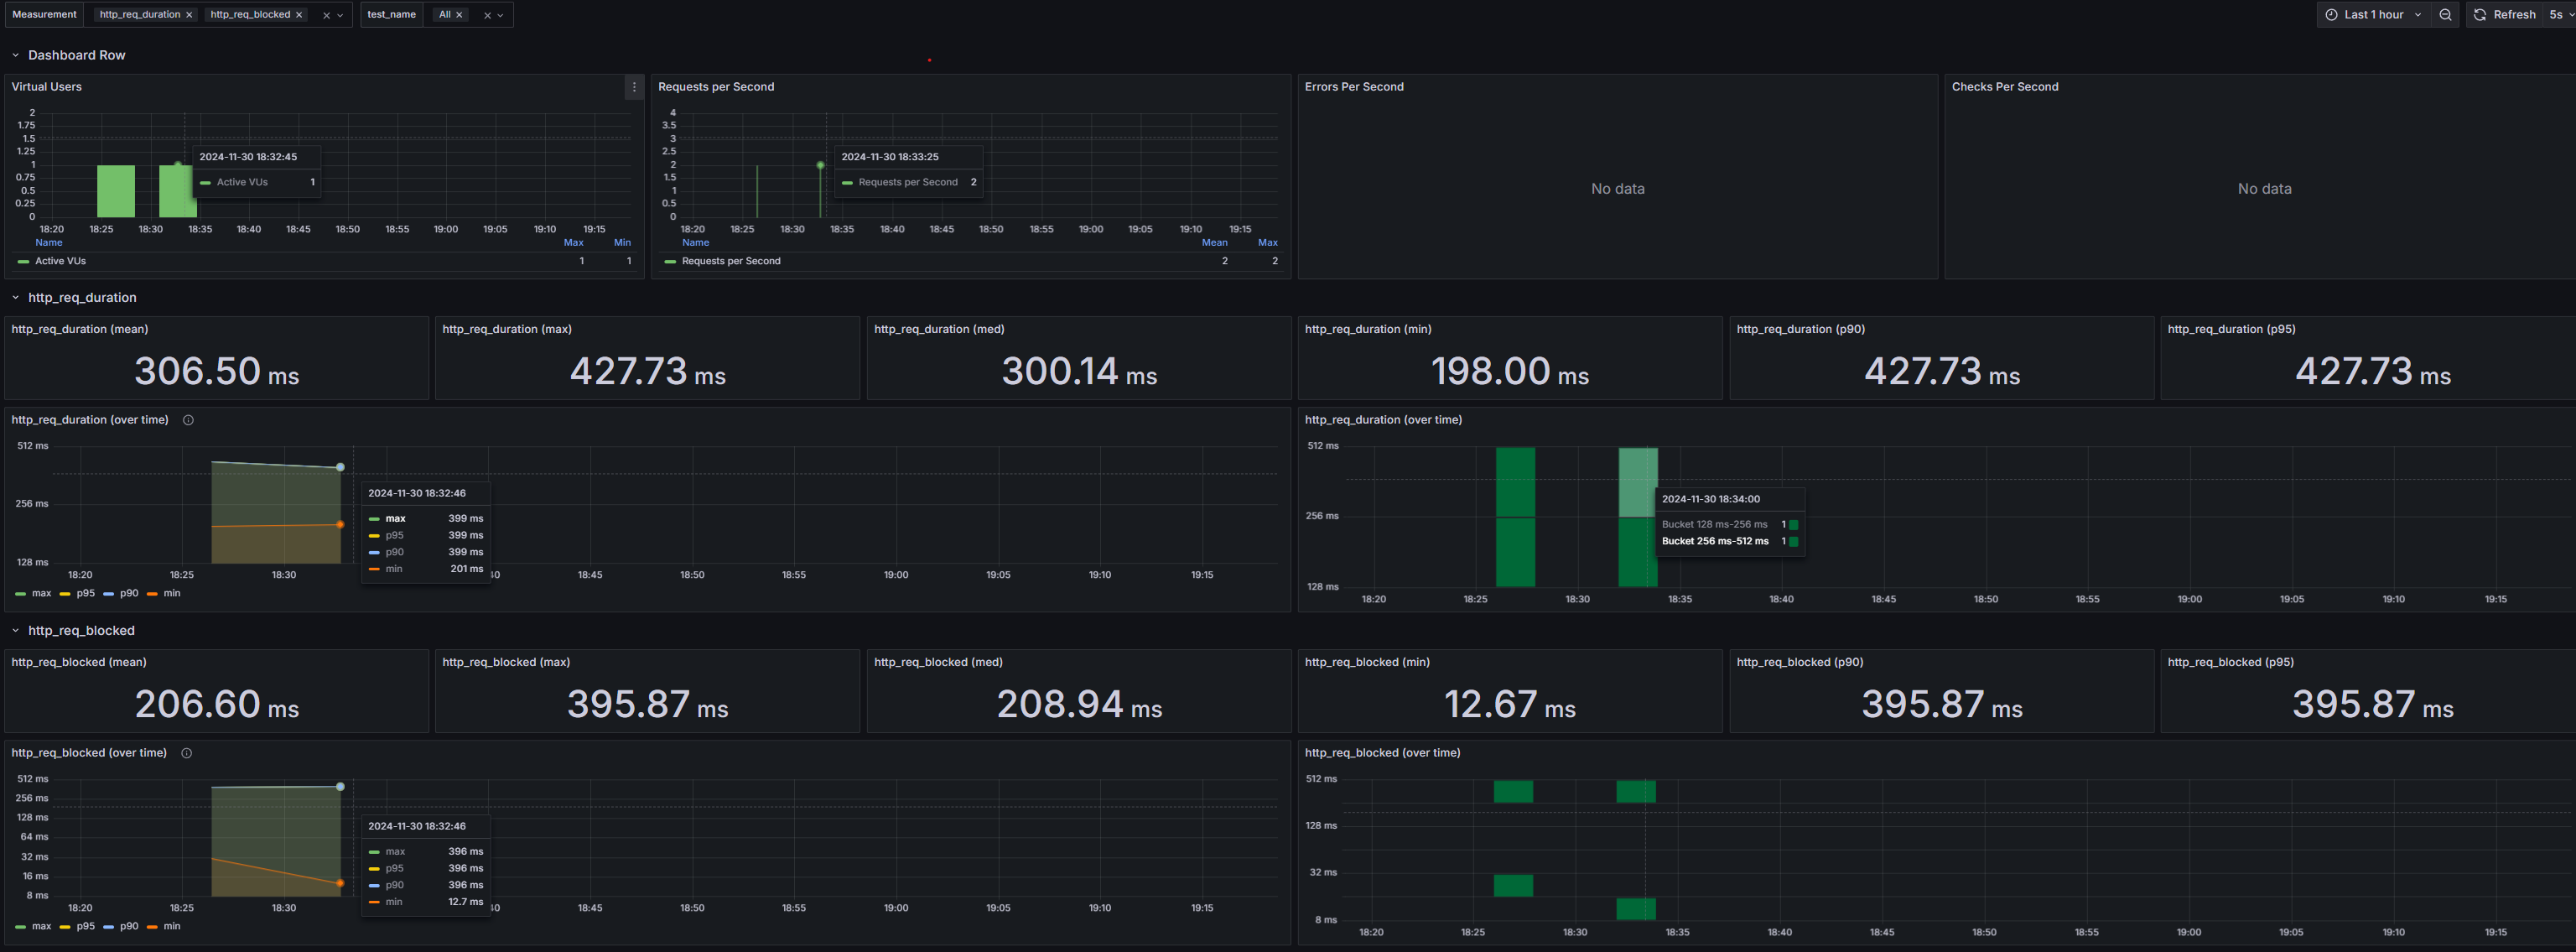Open the Last 1 hour time picker

point(2373,15)
